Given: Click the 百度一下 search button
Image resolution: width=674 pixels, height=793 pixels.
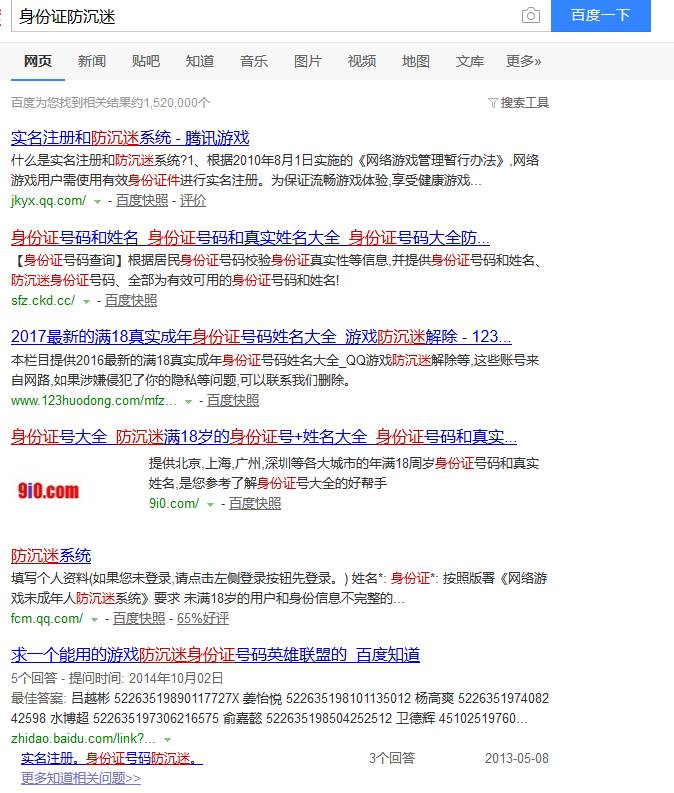Looking at the screenshot, I should point(601,16).
